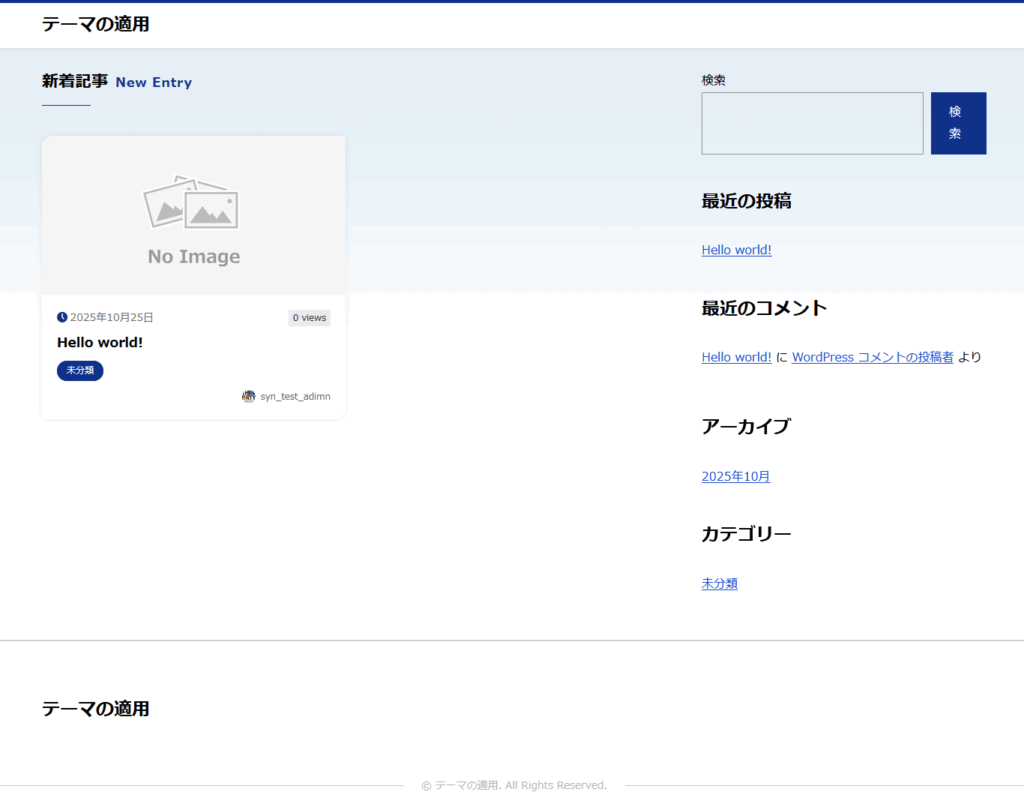Click the 0 views badge

(309, 317)
